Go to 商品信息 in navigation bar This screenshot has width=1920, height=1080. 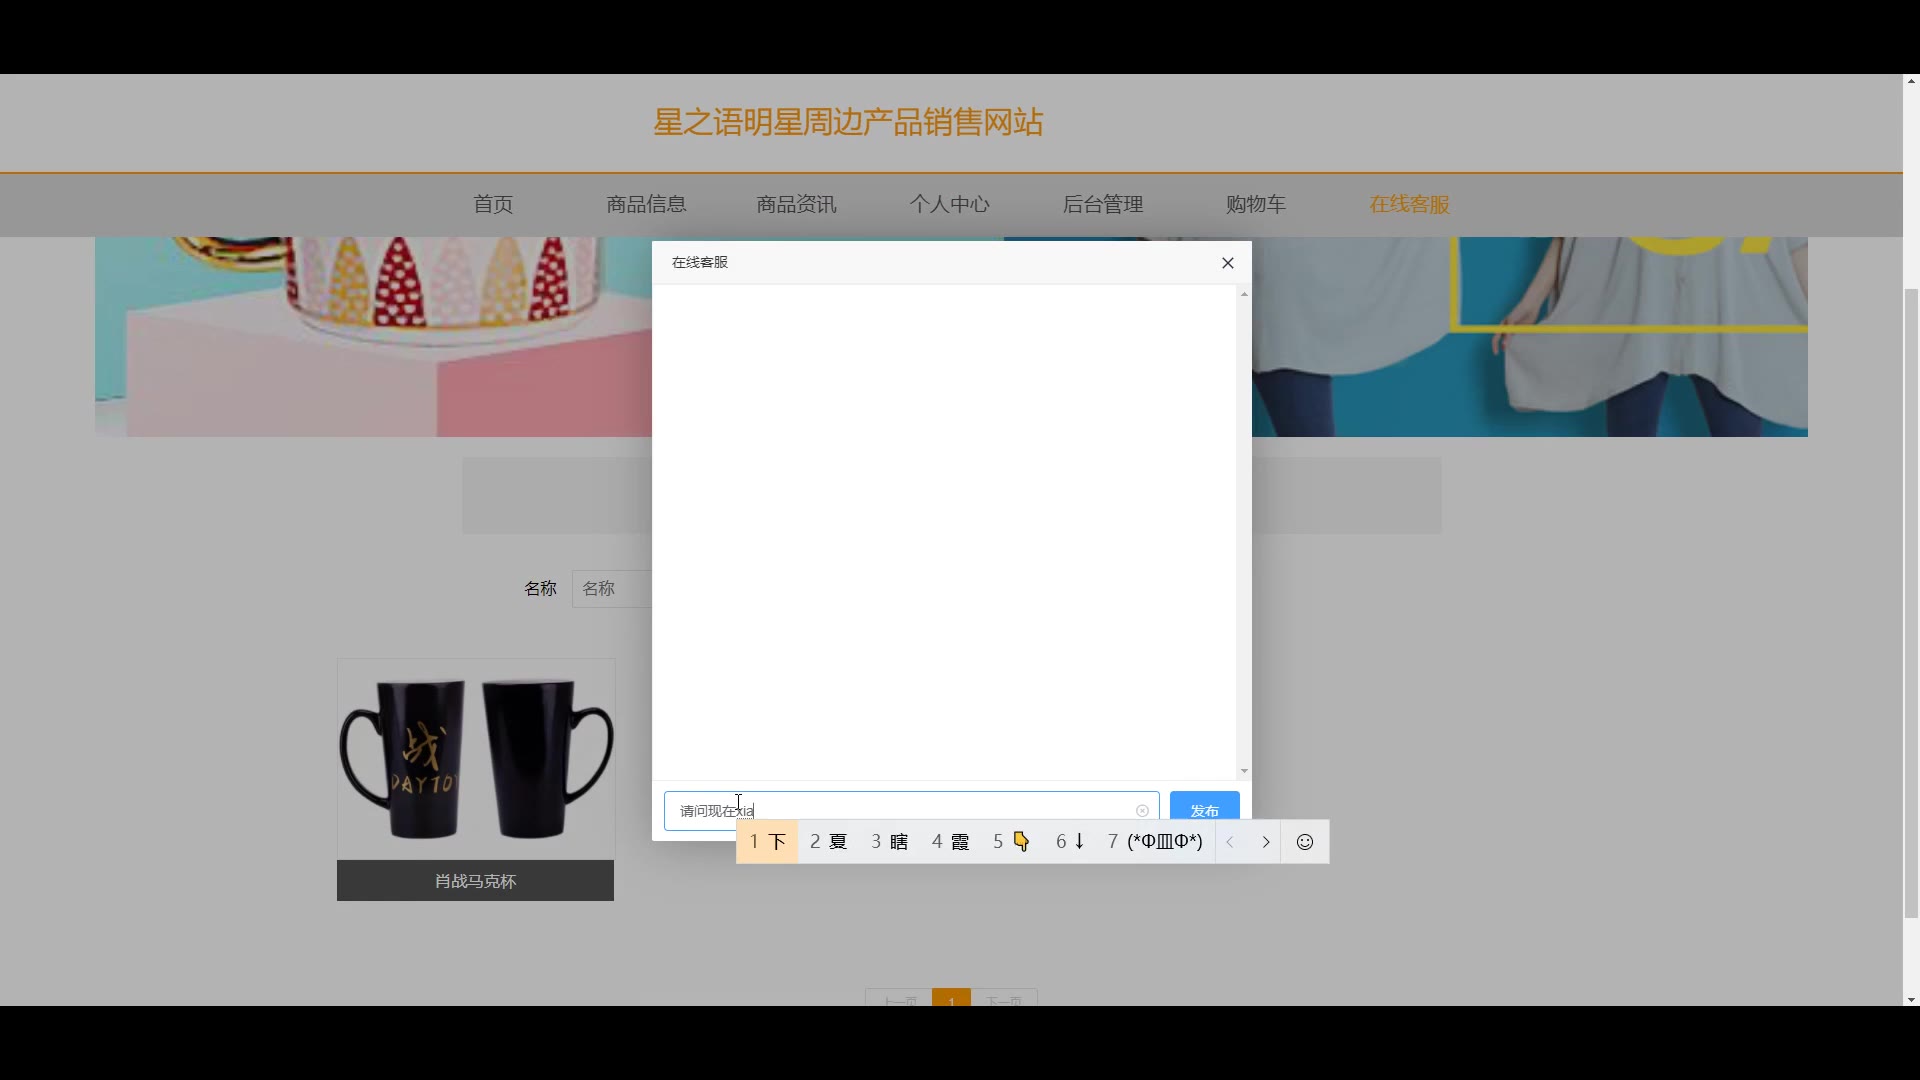point(646,204)
